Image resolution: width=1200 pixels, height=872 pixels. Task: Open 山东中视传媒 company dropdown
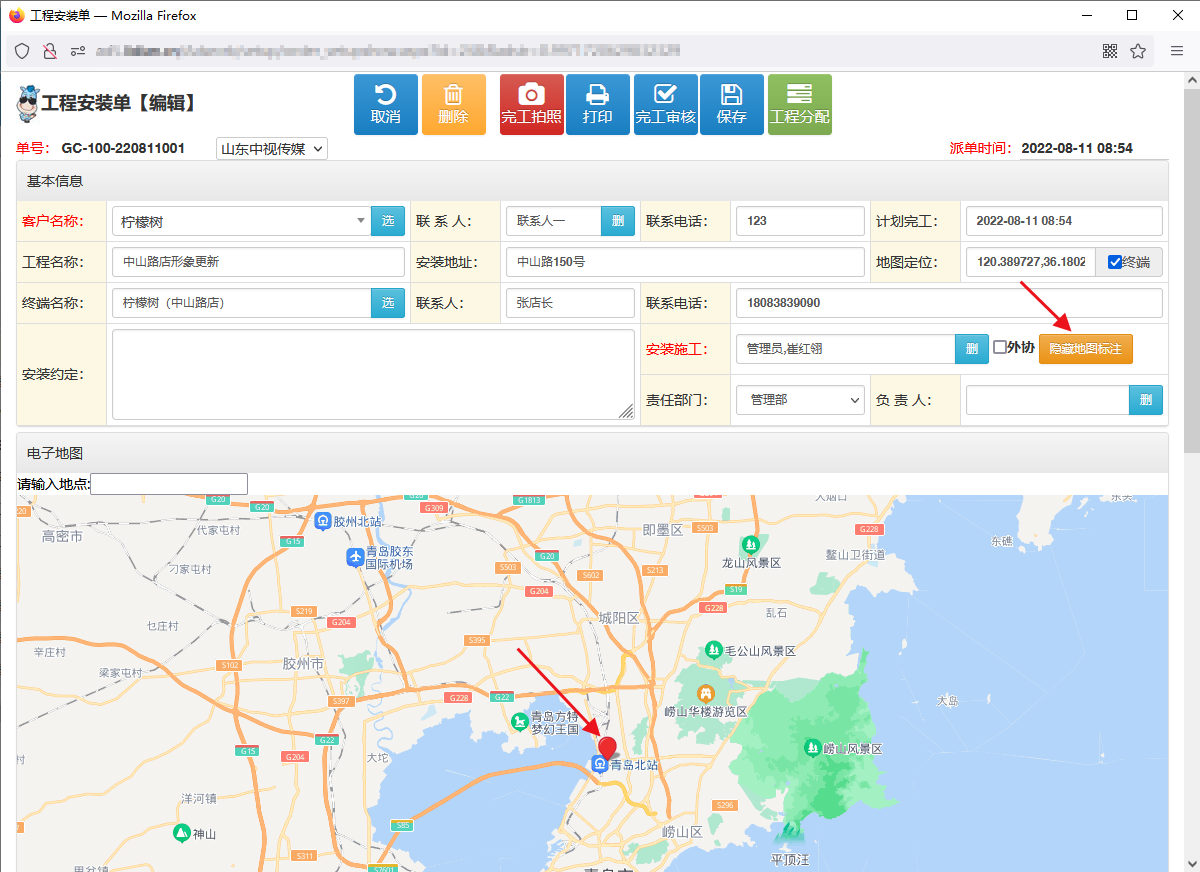(x=272, y=149)
